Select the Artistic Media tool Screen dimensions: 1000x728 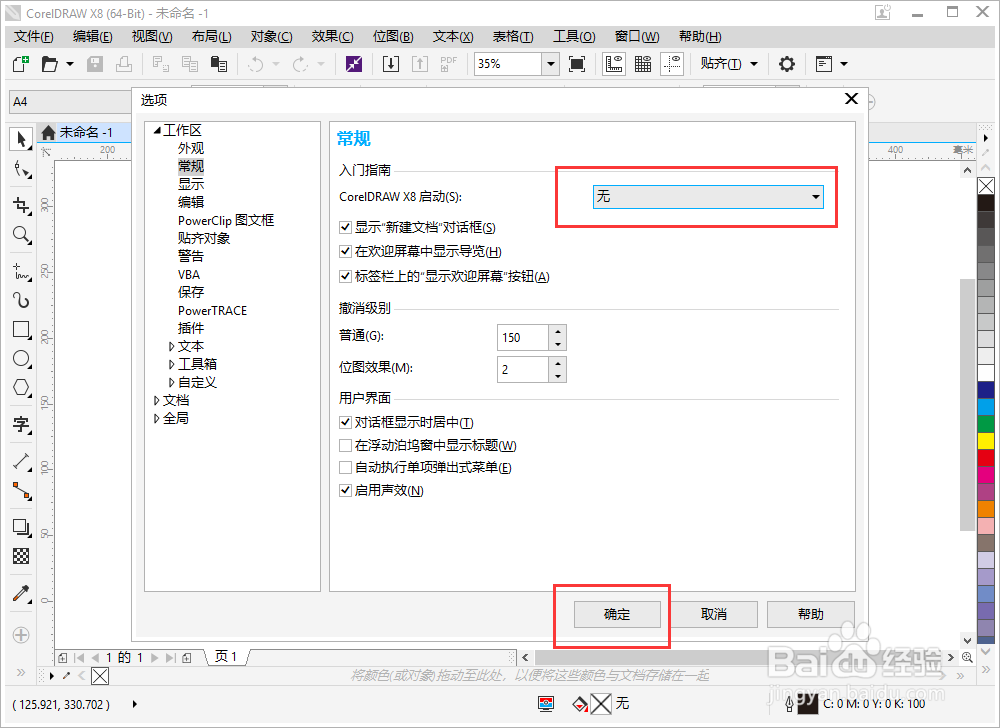click(22, 300)
